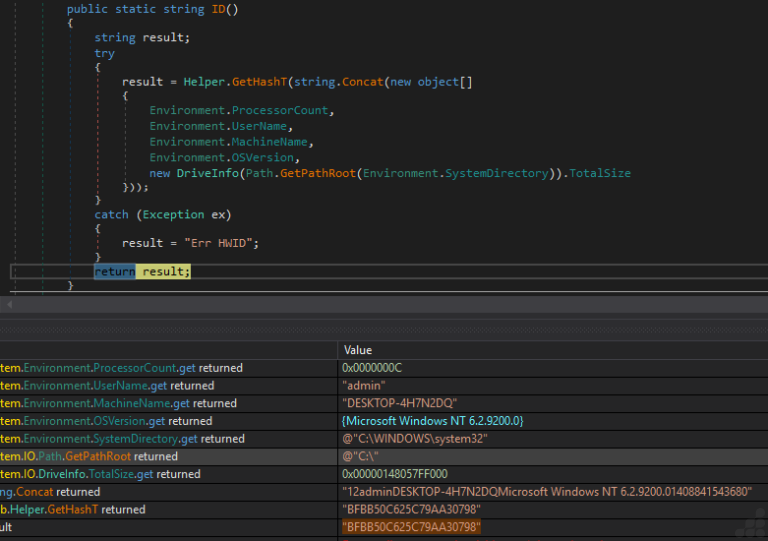Click Environment.OSVersion in the code
Image resolution: width=768 pixels, height=541 pixels.
point(221,157)
